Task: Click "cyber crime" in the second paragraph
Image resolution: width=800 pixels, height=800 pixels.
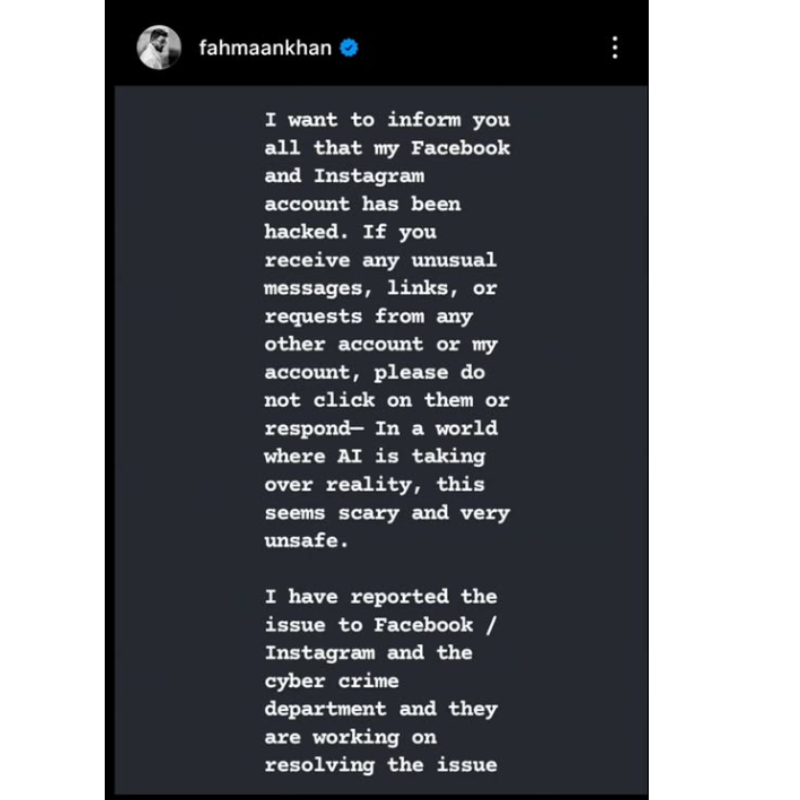Action: [x=331, y=681]
